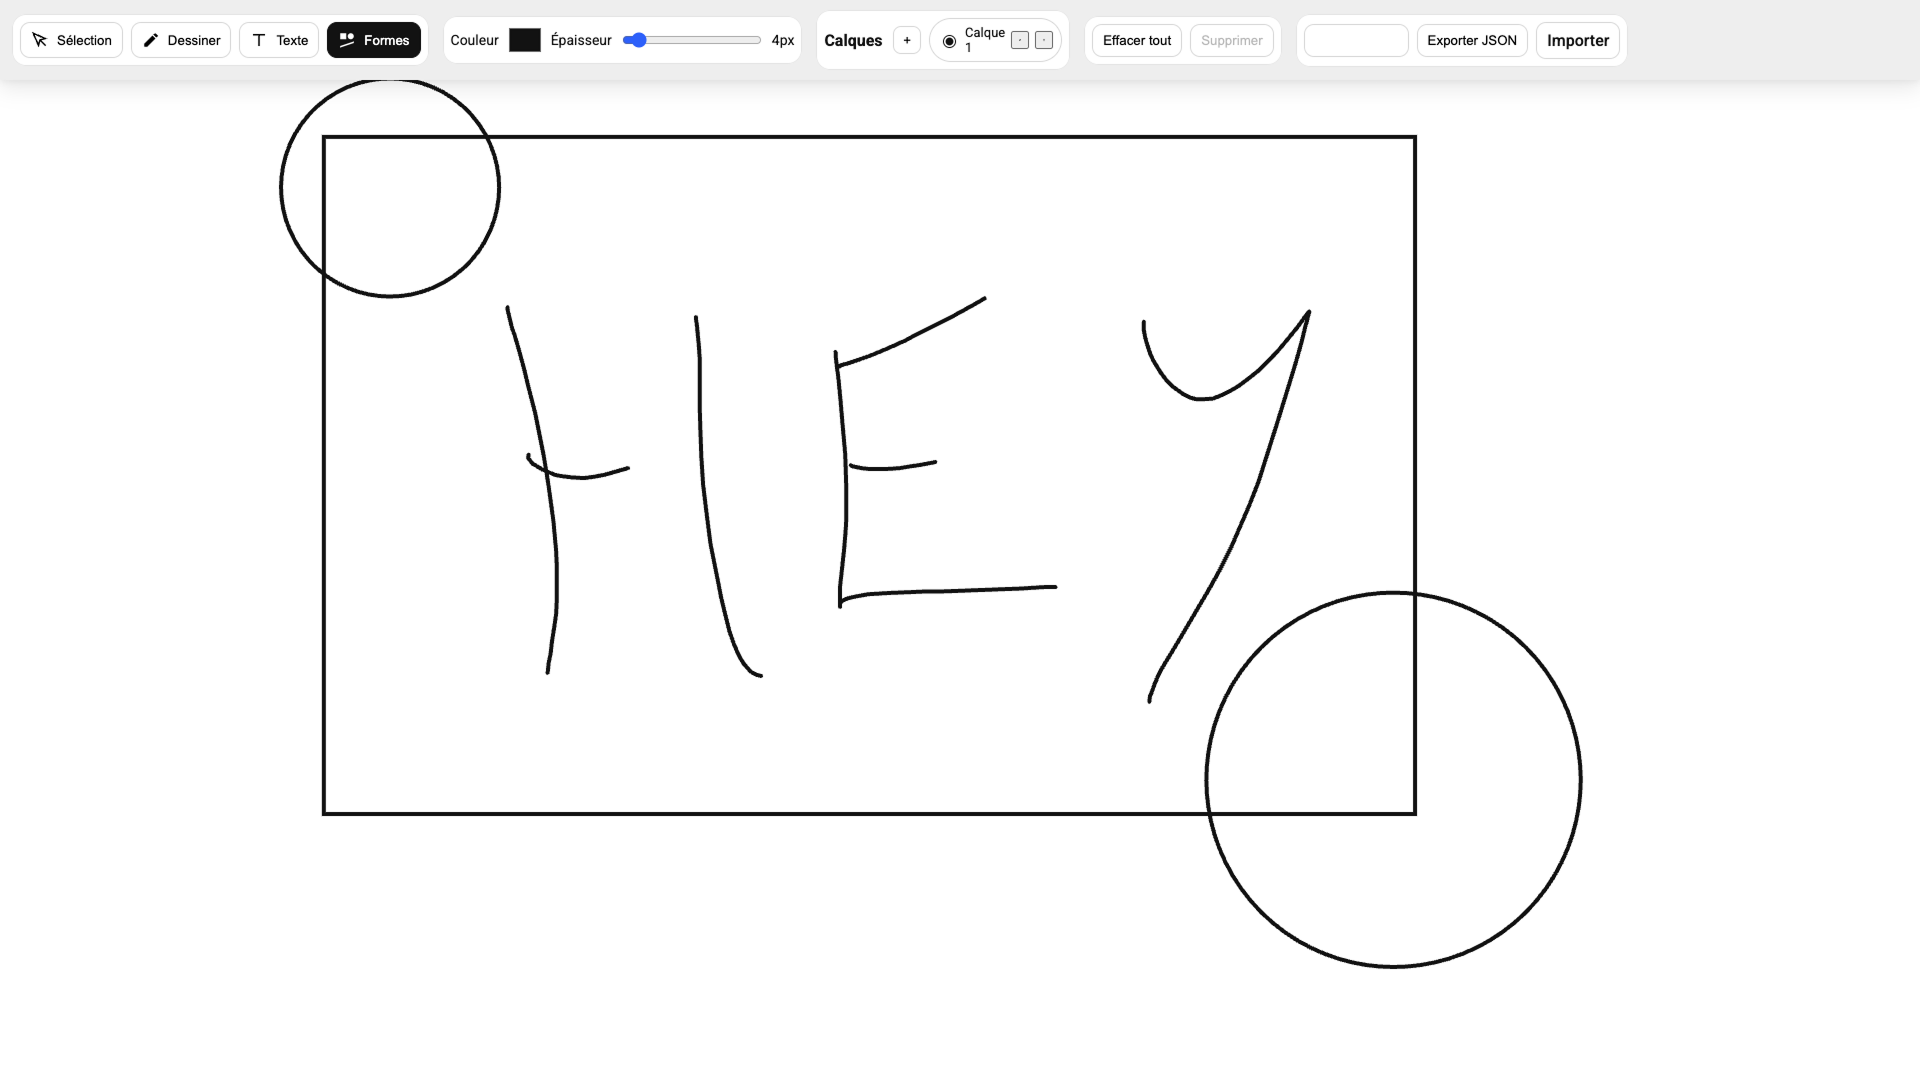Viewport: 1920px width, 1080px height.
Task: Focus the empty input field near Exporter JSON
Action: point(1356,40)
